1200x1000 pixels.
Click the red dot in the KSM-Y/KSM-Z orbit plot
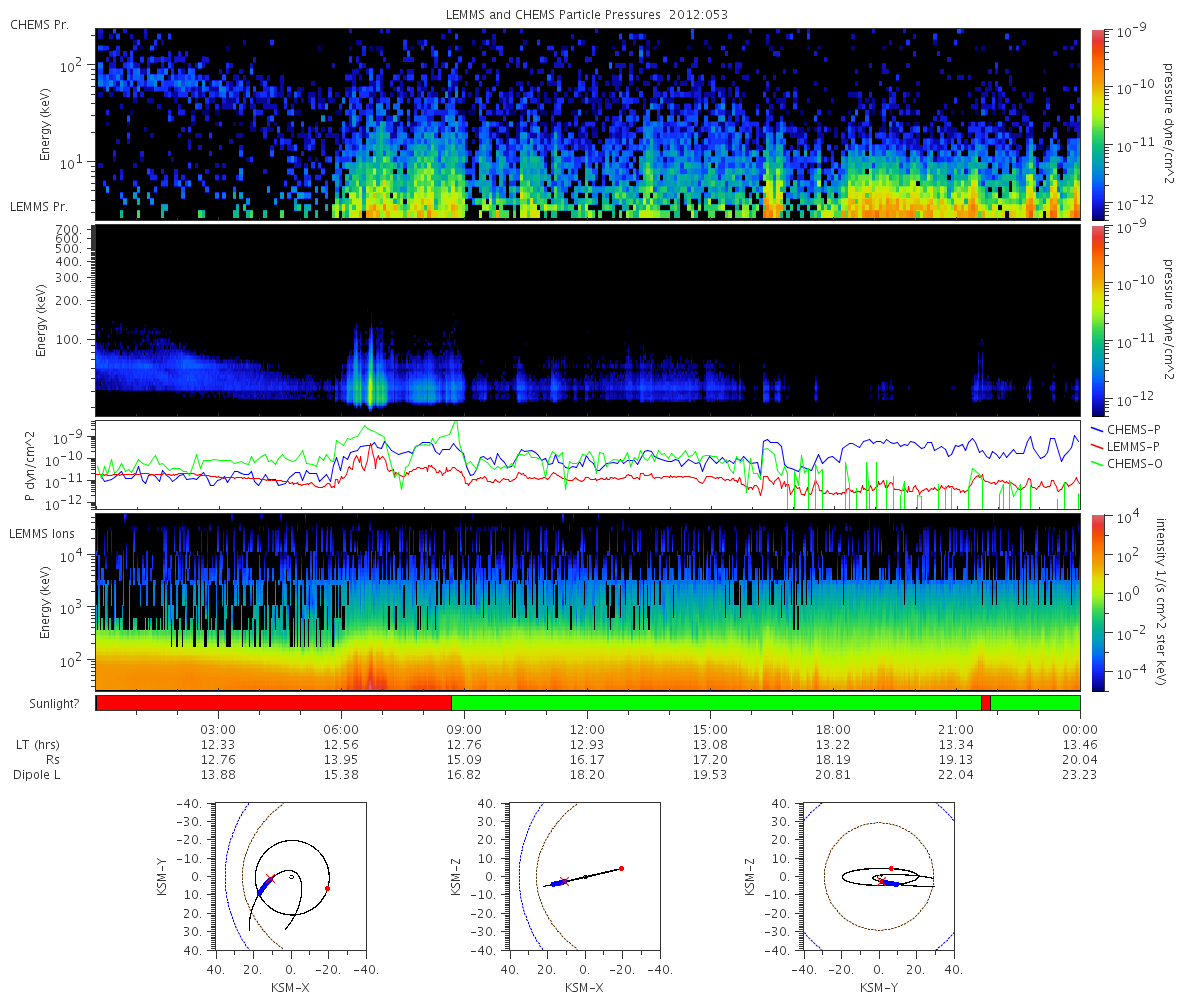tap(892, 868)
